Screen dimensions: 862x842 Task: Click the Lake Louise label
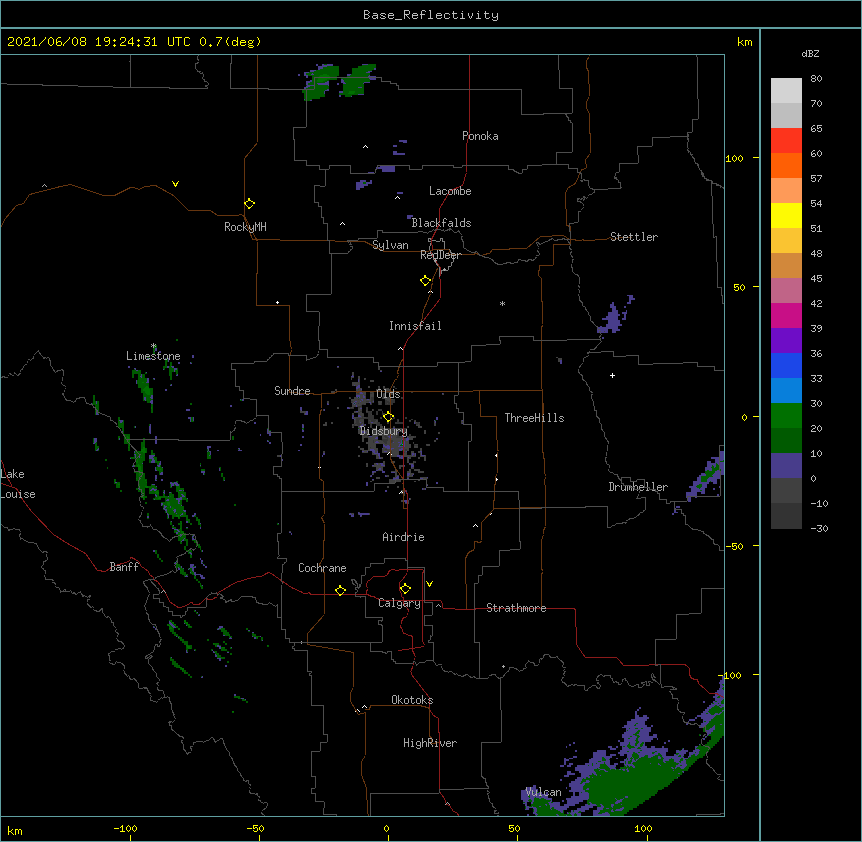tap(18, 484)
